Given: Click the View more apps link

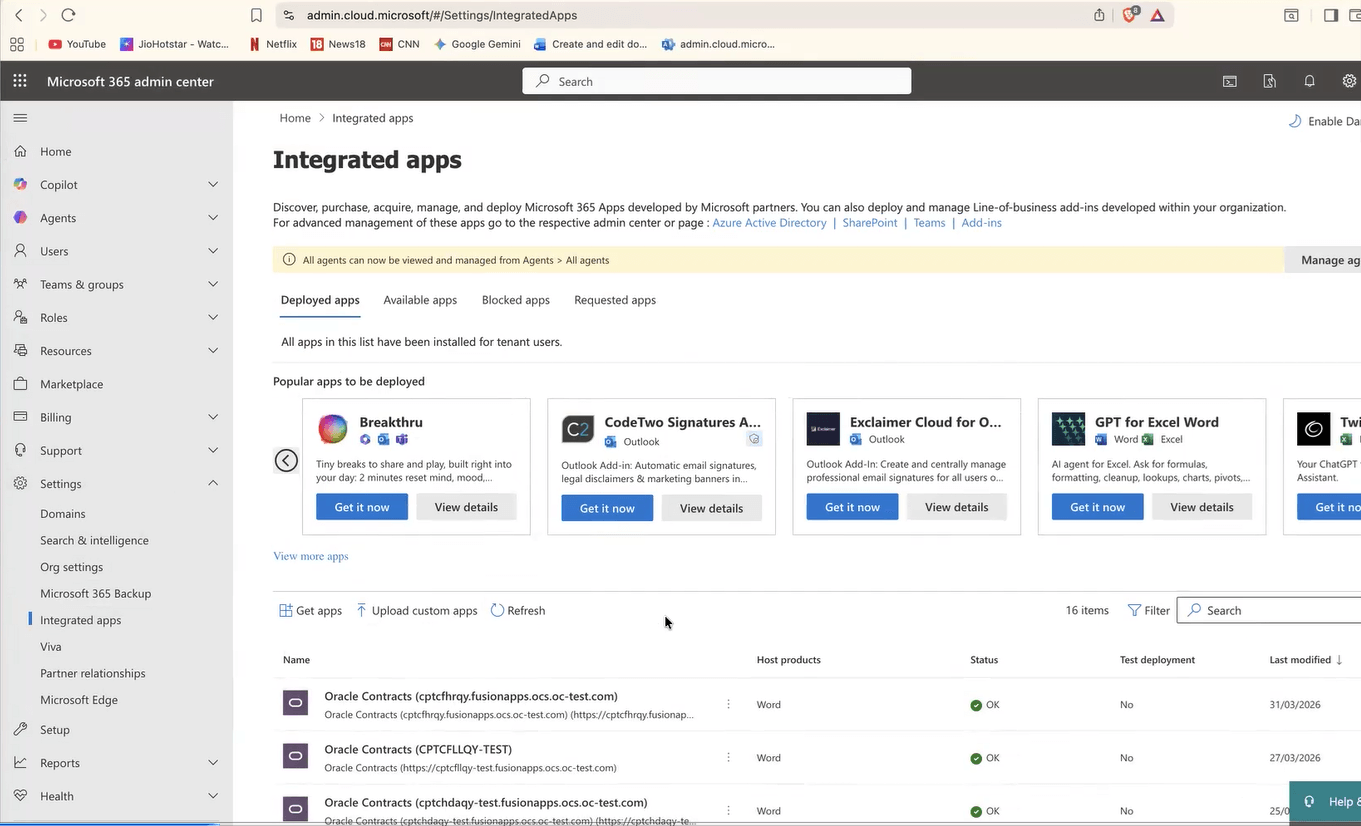Looking at the screenshot, I should (310, 555).
